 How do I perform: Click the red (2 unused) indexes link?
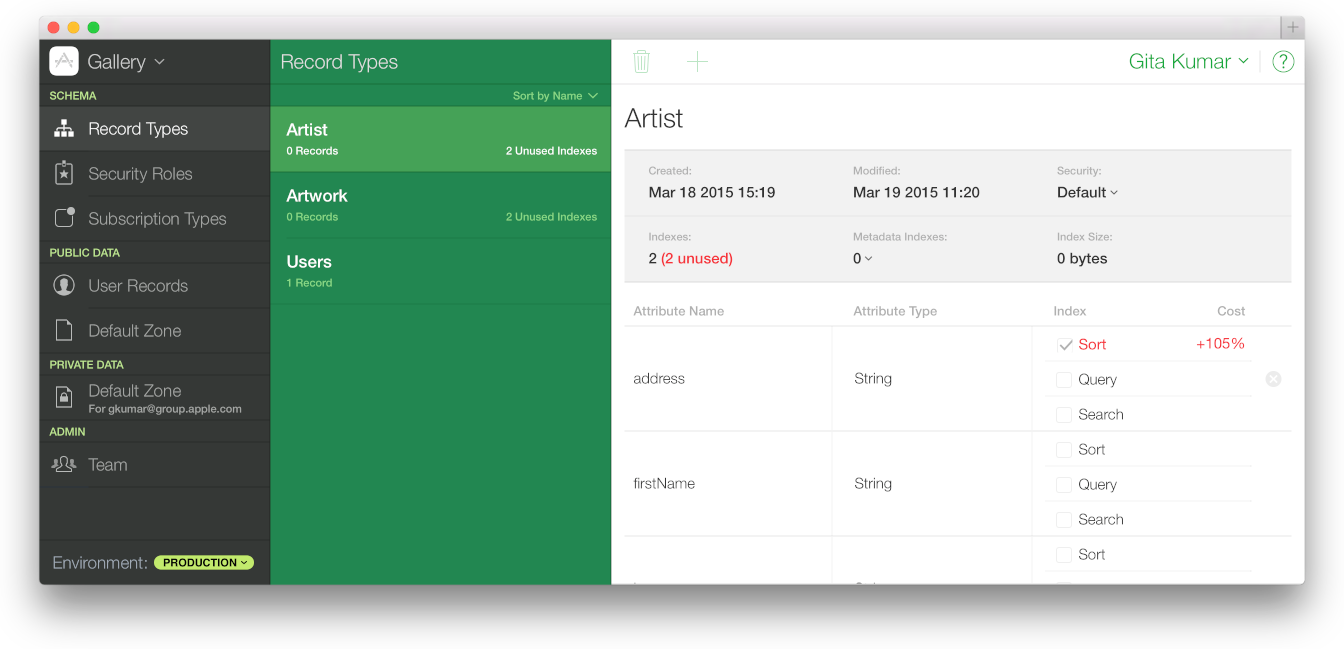click(x=688, y=258)
